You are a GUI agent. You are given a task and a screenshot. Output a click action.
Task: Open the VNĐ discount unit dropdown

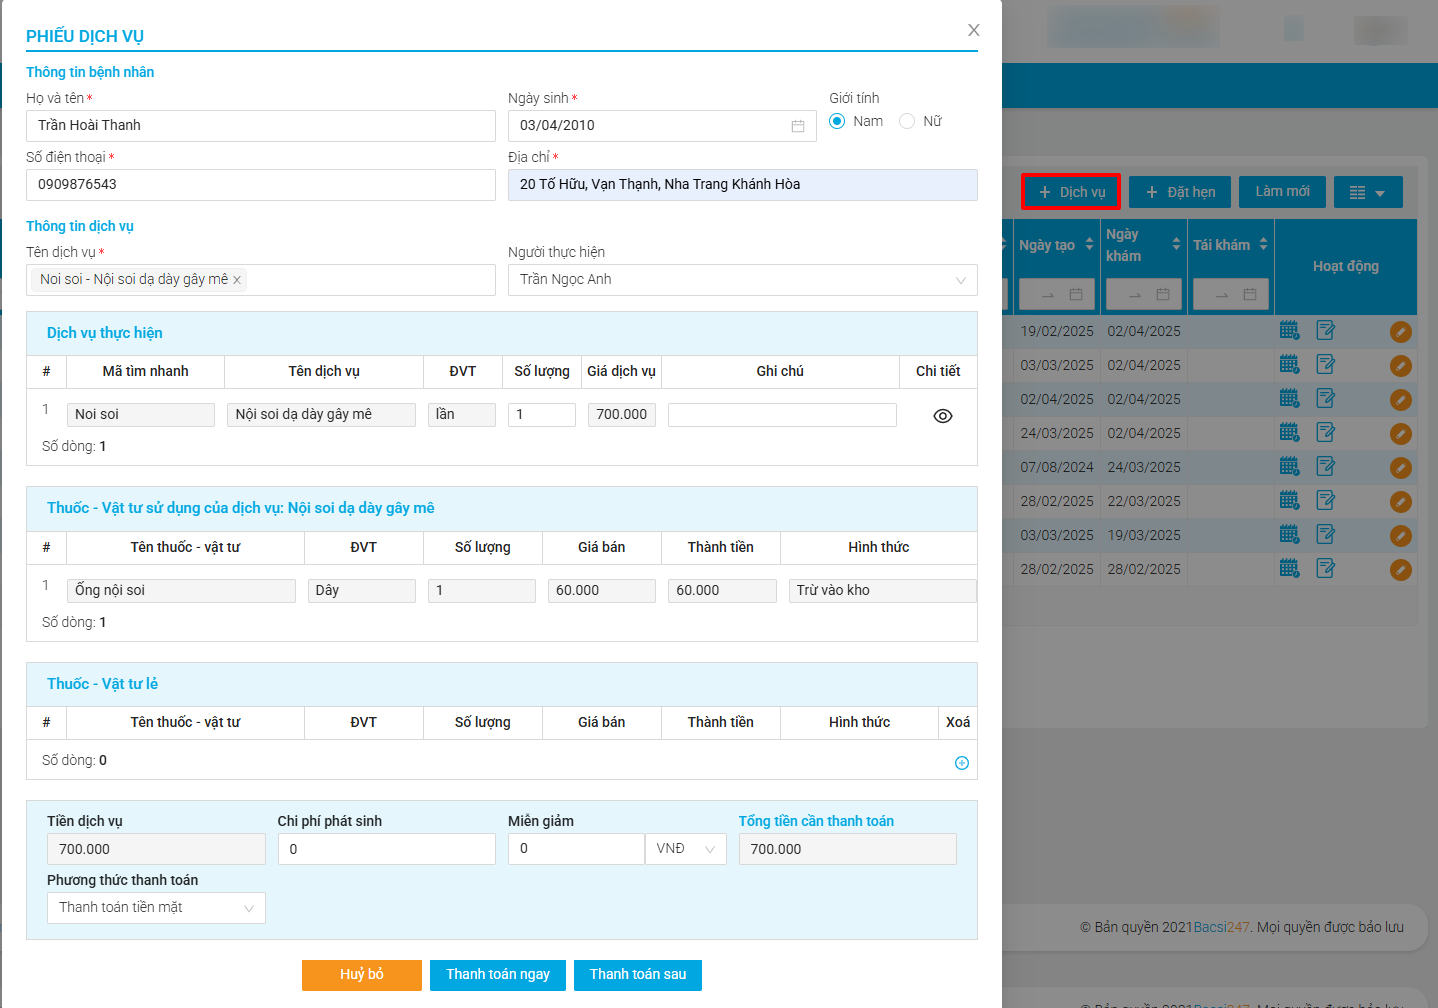click(x=686, y=849)
